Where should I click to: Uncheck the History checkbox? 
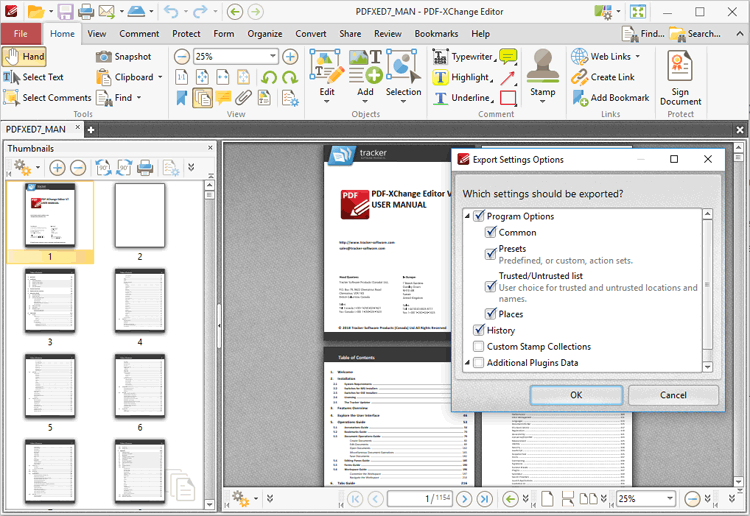click(479, 330)
